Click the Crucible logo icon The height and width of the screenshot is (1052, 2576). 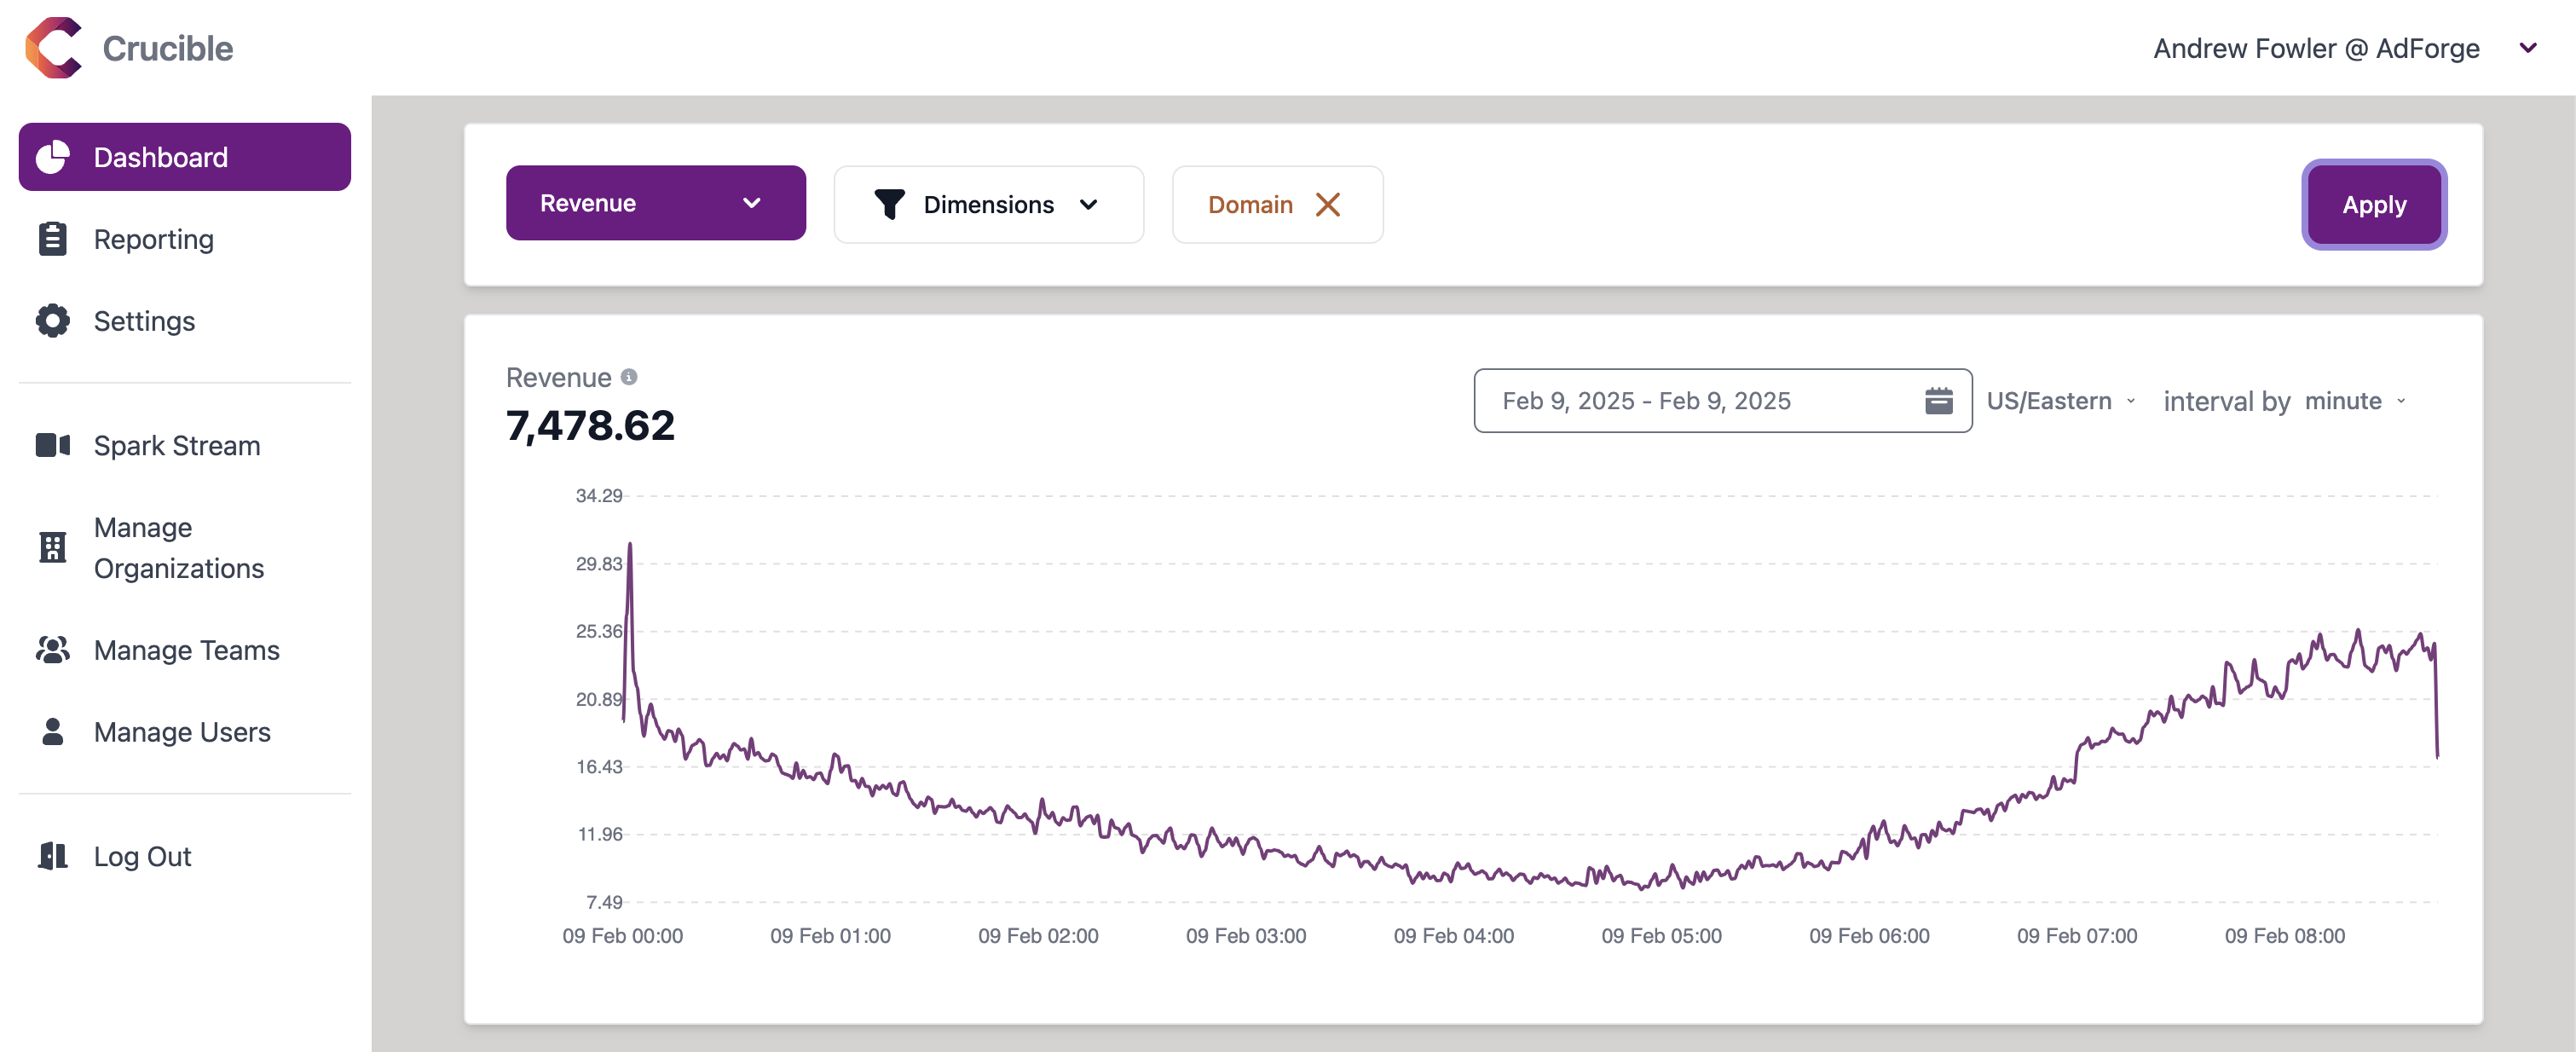click(x=53, y=48)
